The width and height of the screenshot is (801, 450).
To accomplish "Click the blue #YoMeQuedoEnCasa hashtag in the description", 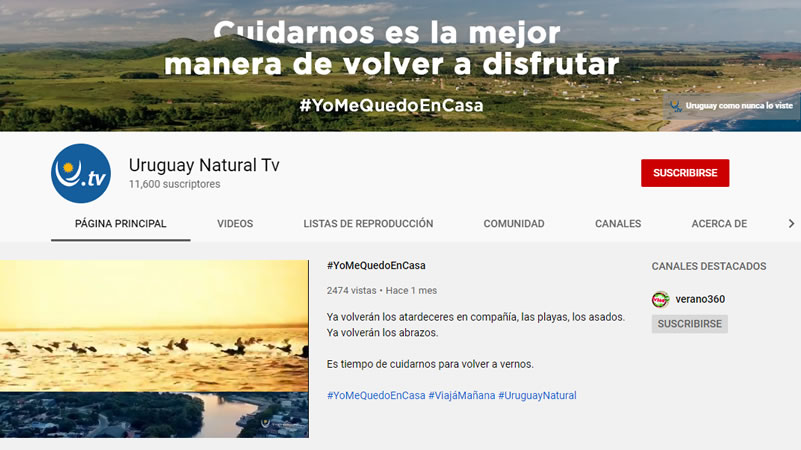I will [376, 395].
